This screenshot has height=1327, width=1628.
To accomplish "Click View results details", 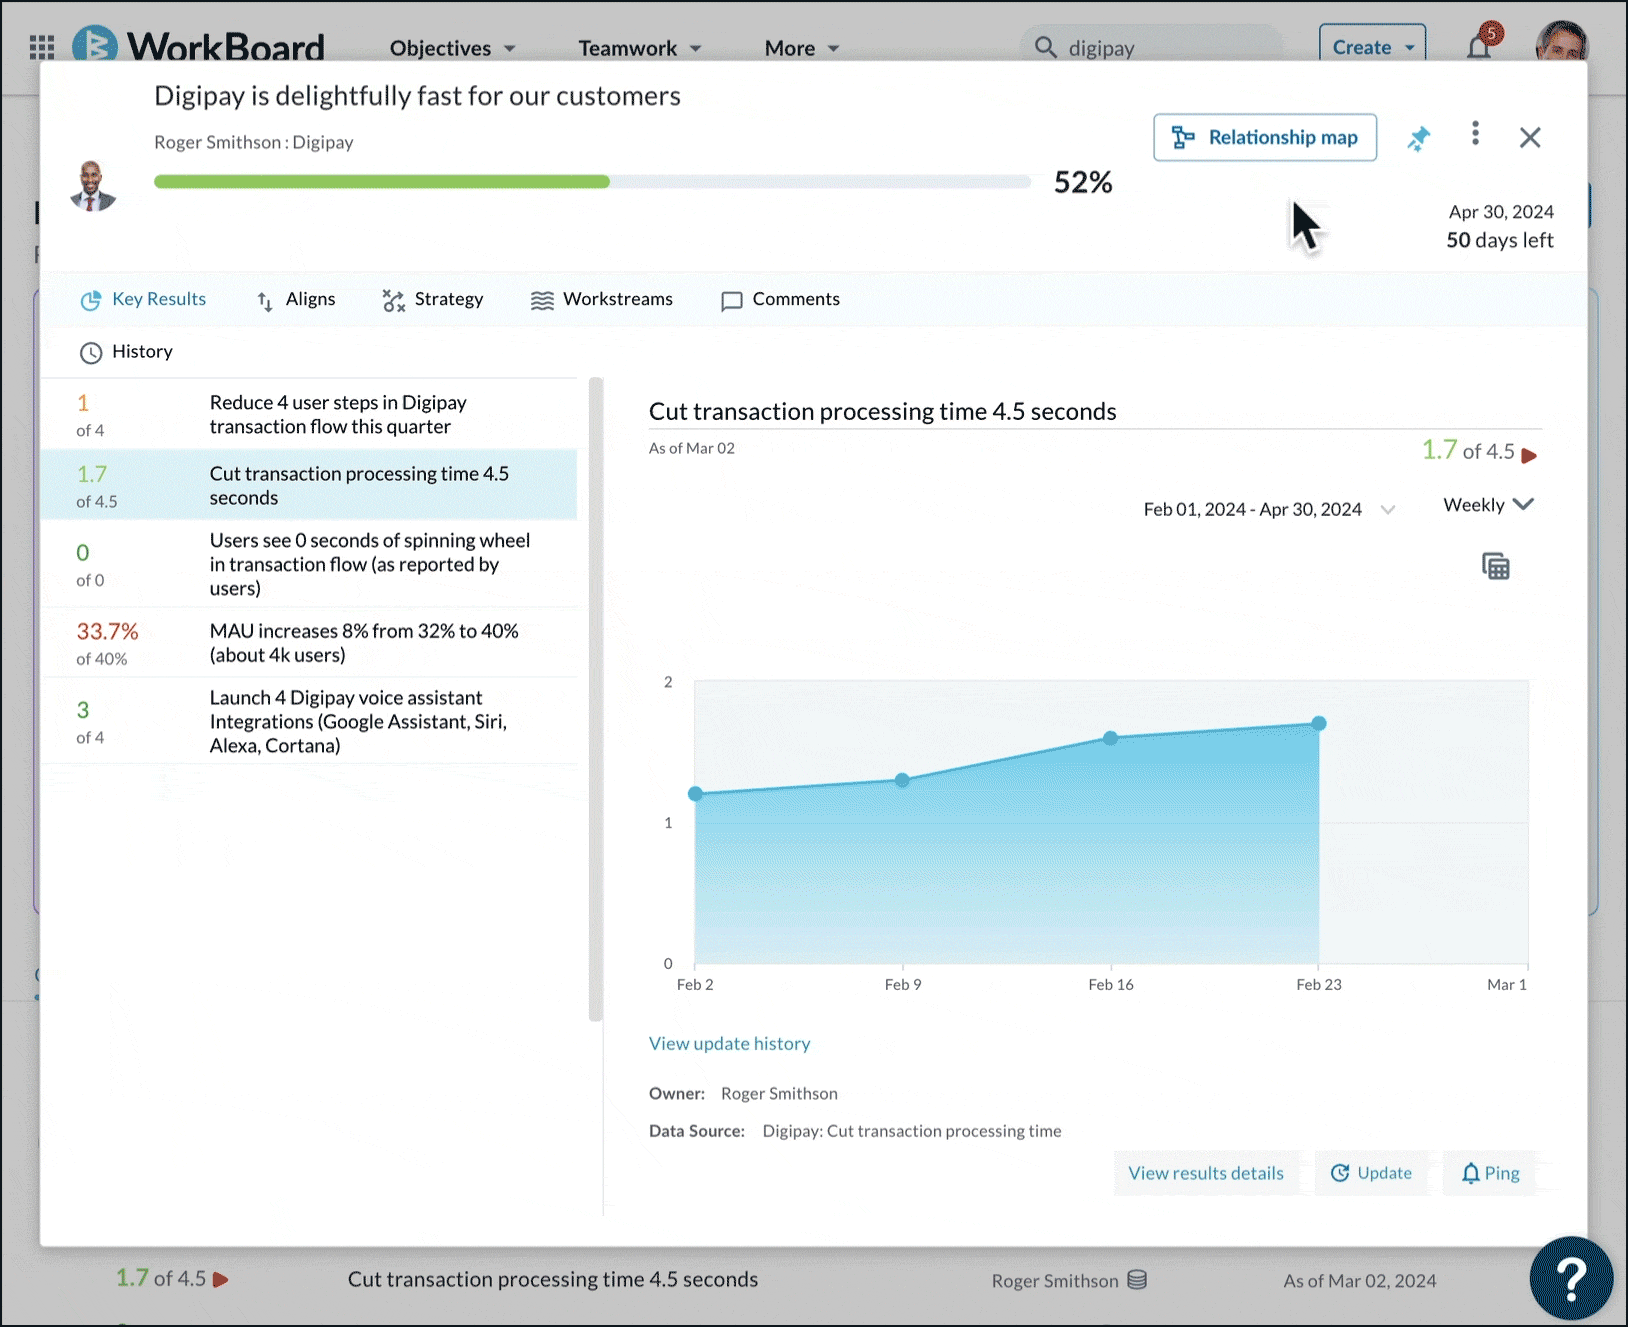I will click(x=1206, y=1173).
